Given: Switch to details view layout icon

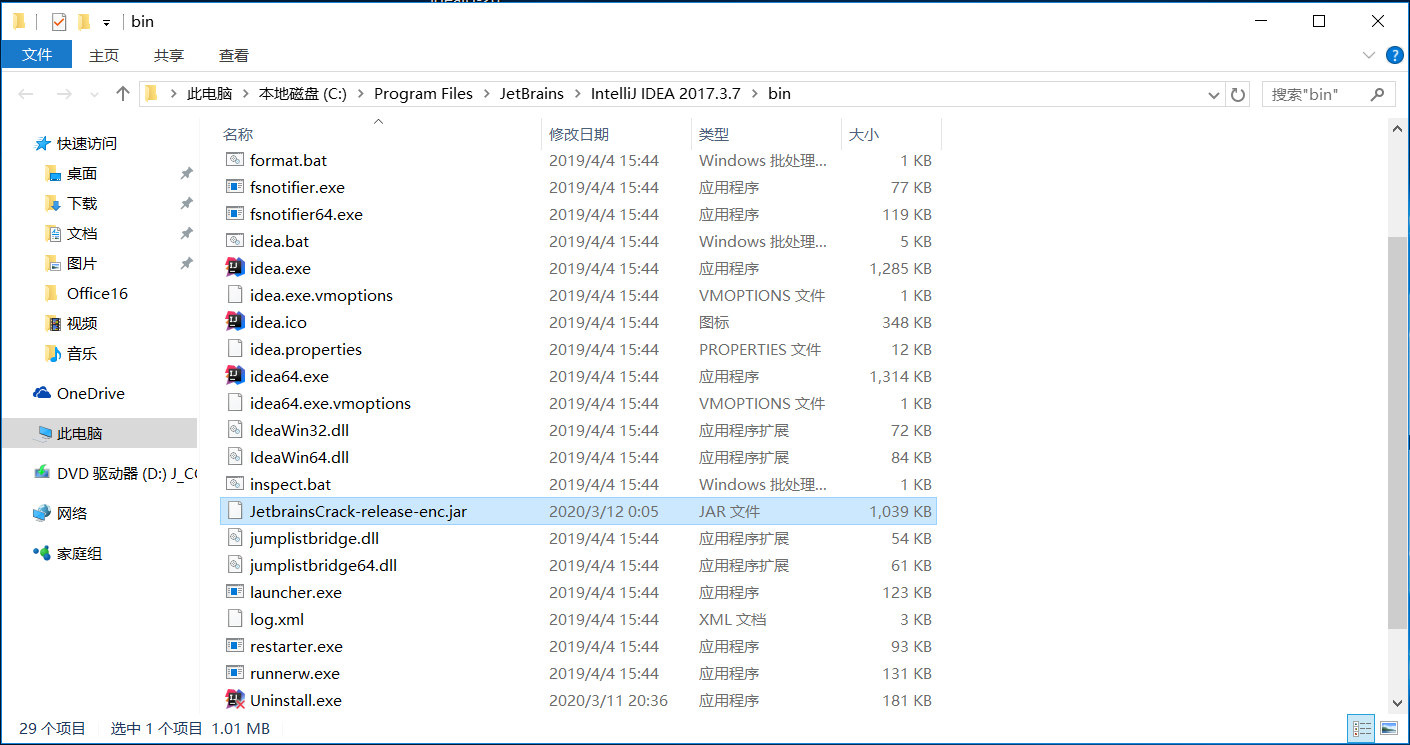Looking at the screenshot, I should [x=1362, y=728].
